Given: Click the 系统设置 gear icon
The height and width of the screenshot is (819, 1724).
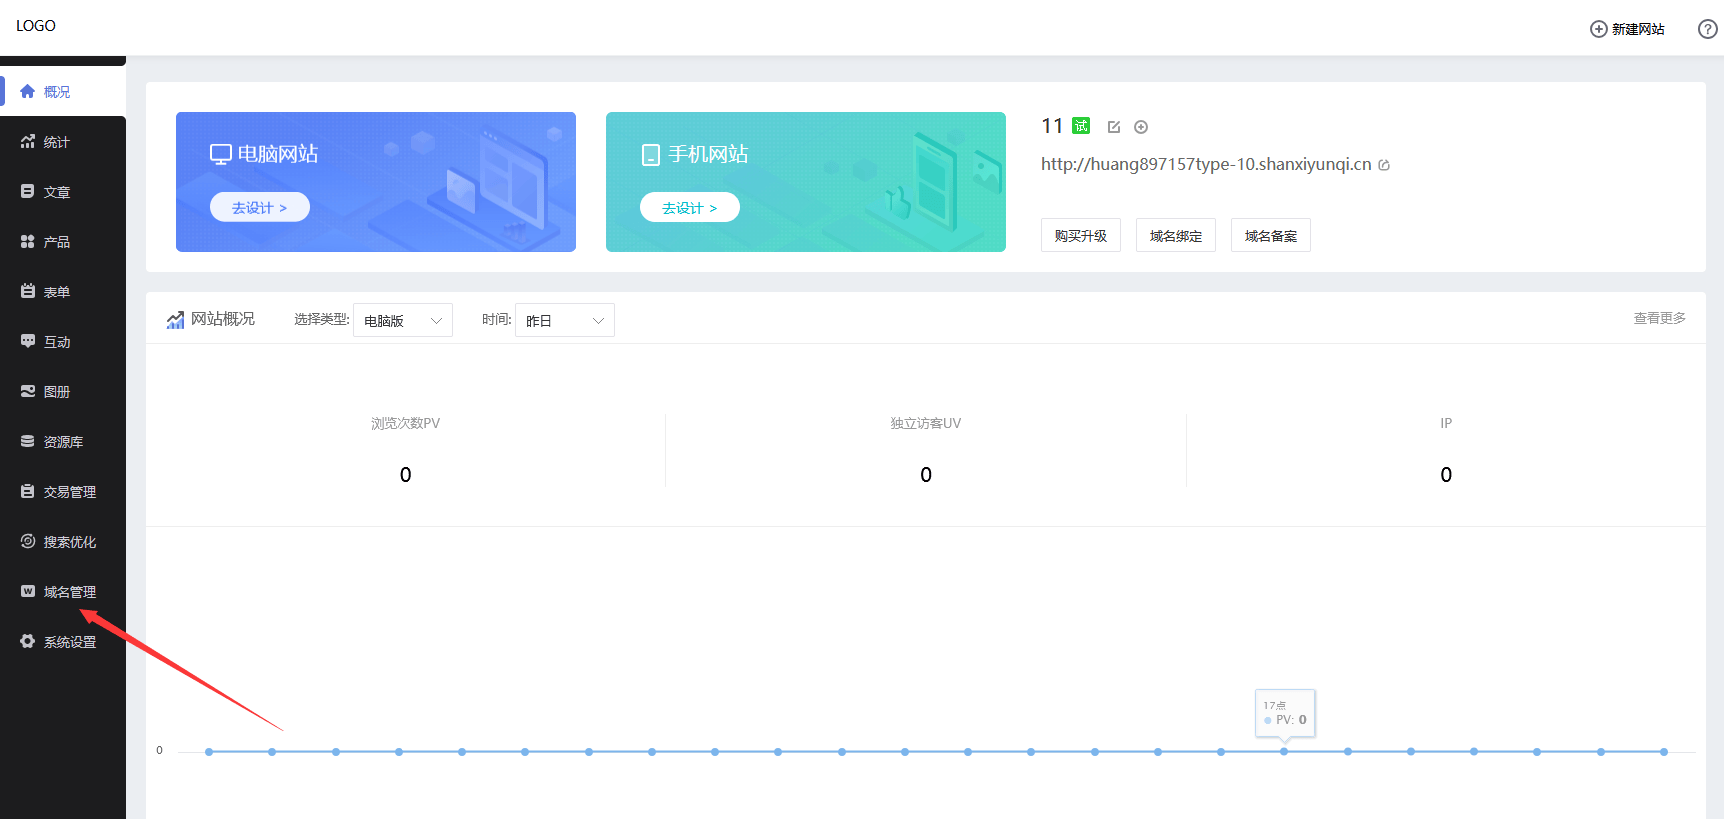Looking at the screenshot, I should pyautogui.click(x=28, y=641).
